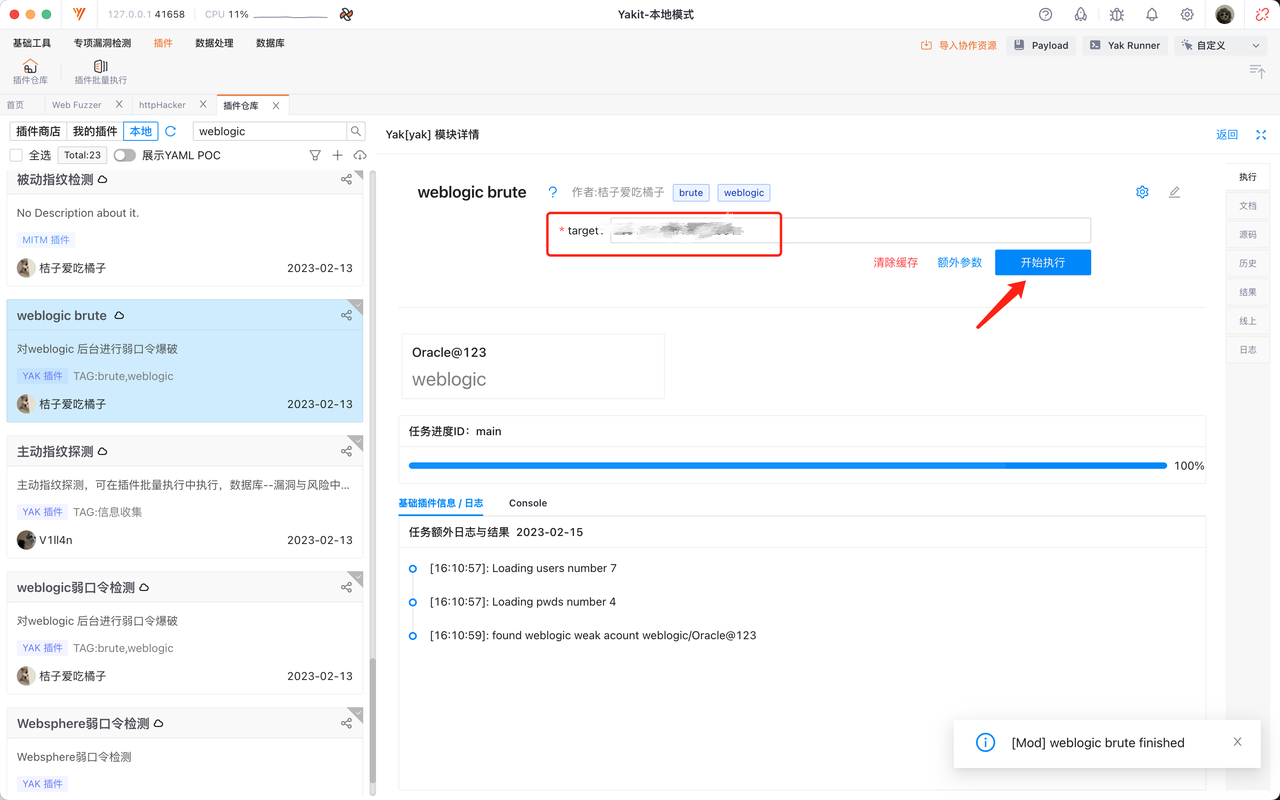Open the 基础工具 menu
Image resolution: width=1280 pixels, height=800 pixels.
[x=32, y=43]
